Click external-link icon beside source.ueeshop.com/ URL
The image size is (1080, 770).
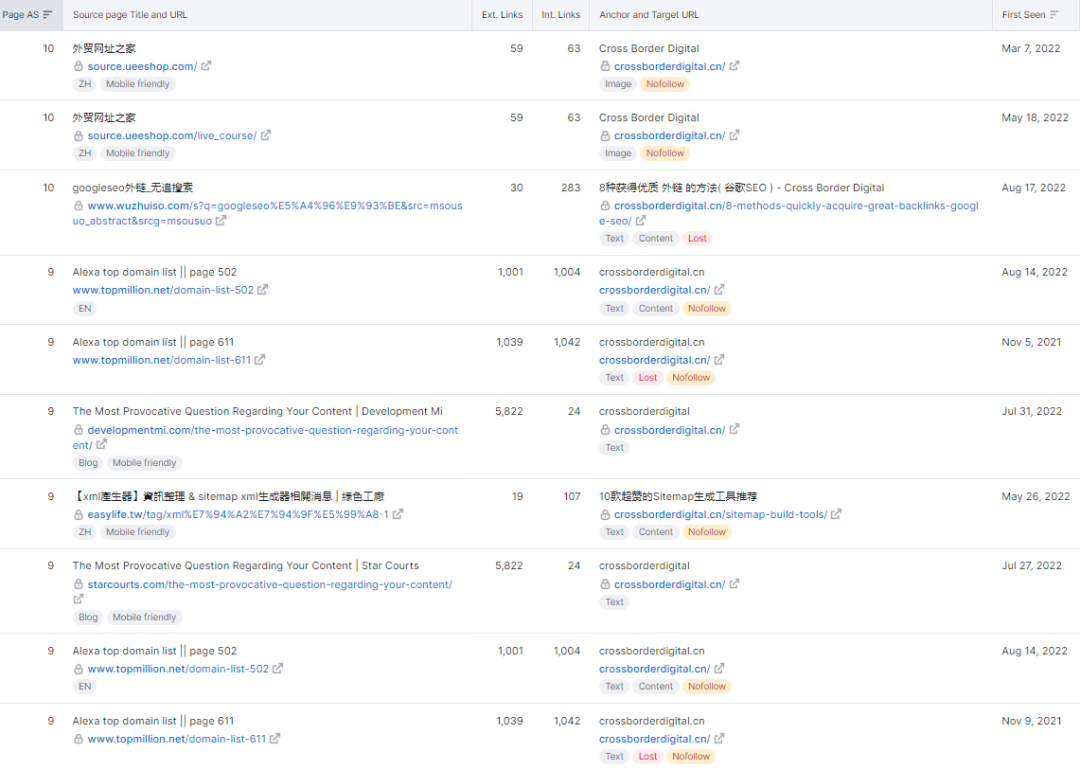click(206, 66)
